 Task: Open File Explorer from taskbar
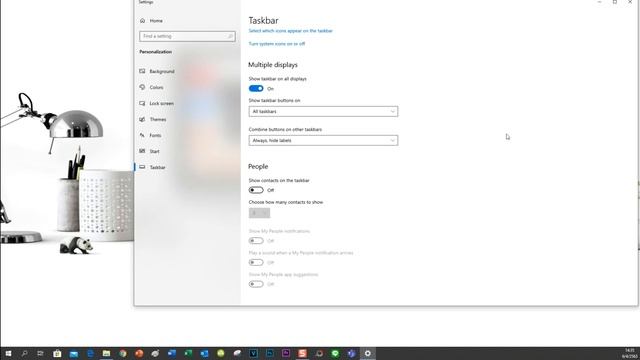(106, 353)
